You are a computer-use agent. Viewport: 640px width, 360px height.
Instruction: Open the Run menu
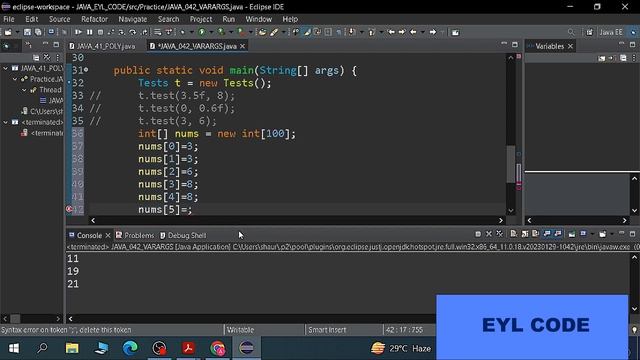click(229, 19)
